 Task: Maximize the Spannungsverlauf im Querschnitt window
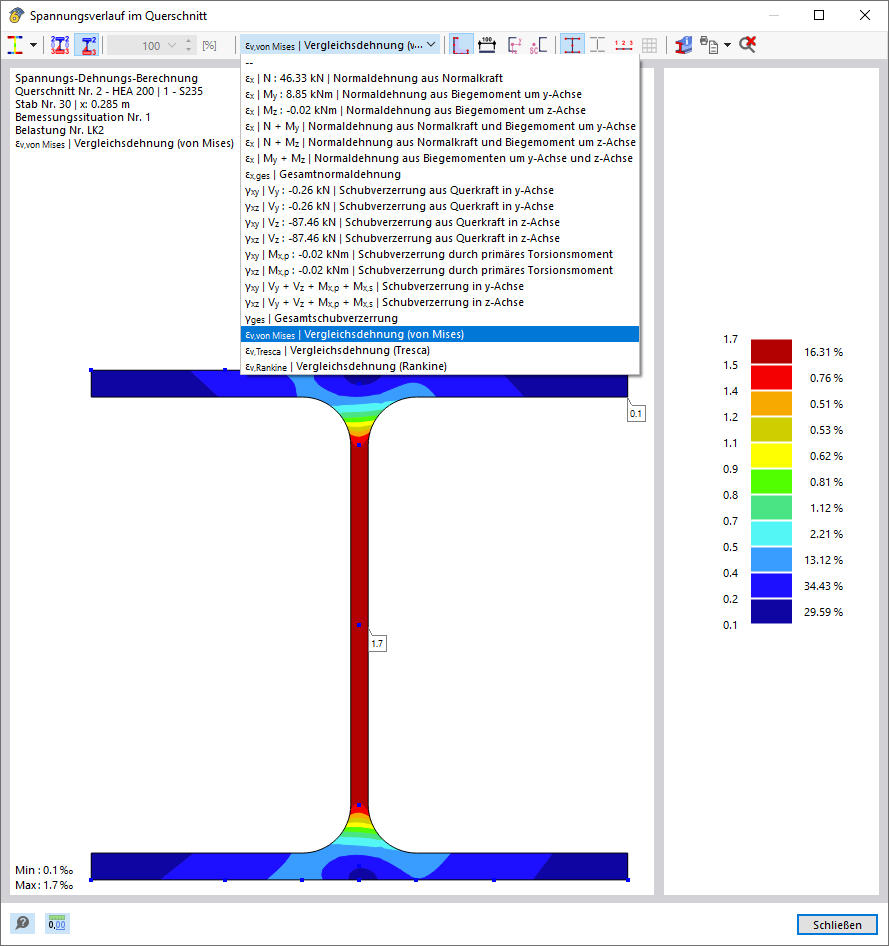[819, 15]
